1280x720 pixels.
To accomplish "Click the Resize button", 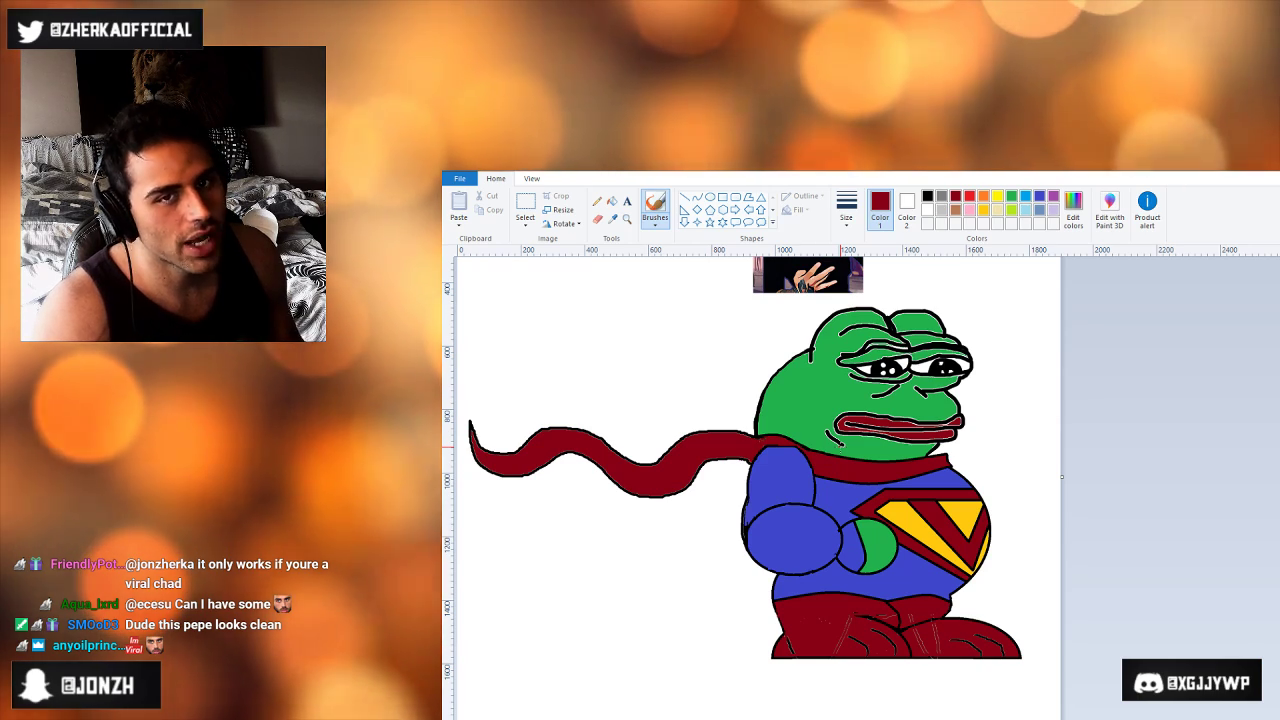I will (x=559, y=210).
